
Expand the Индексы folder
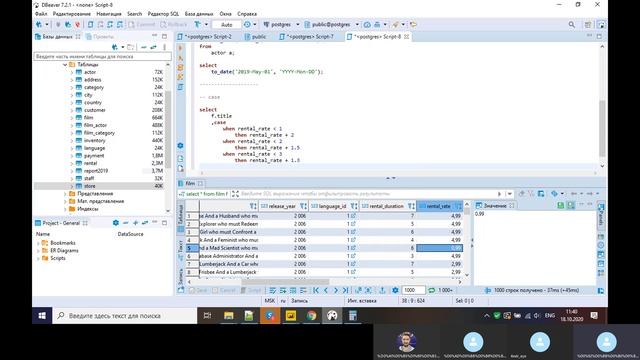[x=65, y=209]
